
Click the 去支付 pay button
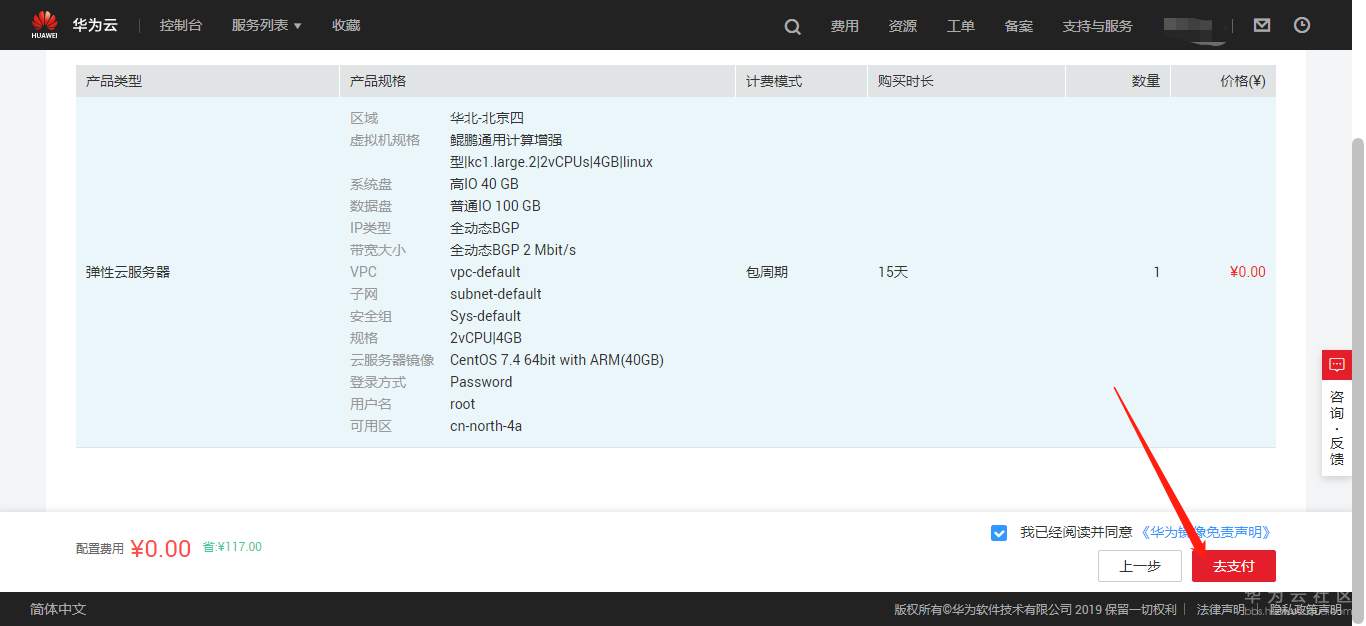point(1234,566)
